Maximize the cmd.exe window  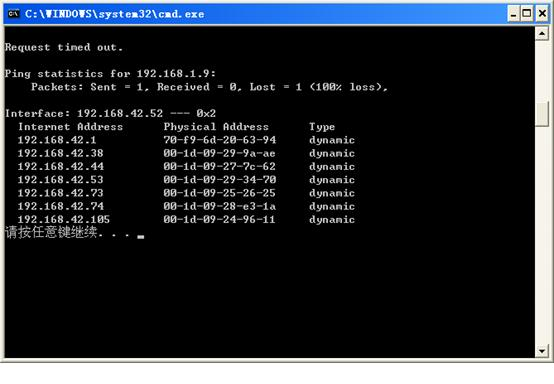point(526,14)
